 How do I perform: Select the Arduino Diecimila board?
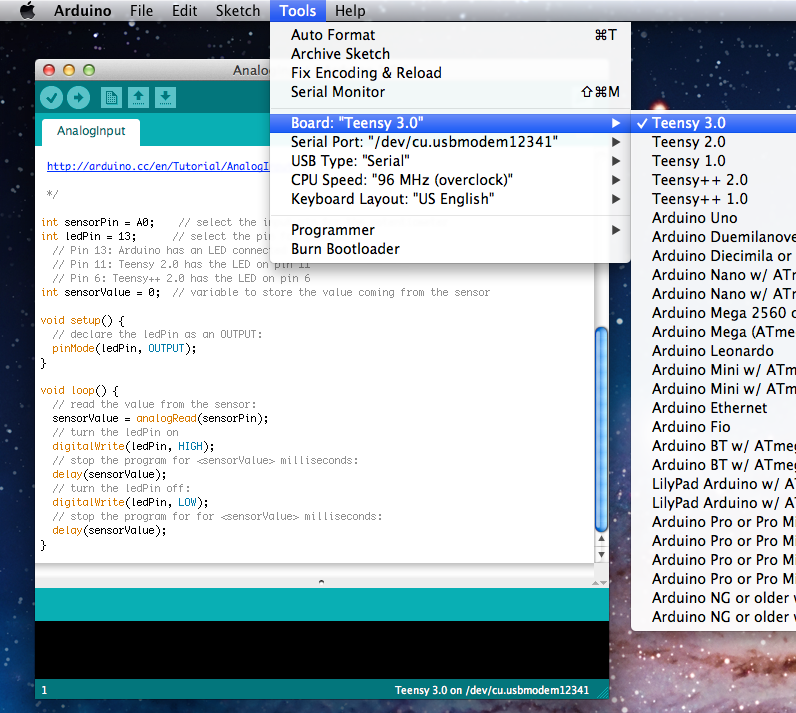click(713, 256)
